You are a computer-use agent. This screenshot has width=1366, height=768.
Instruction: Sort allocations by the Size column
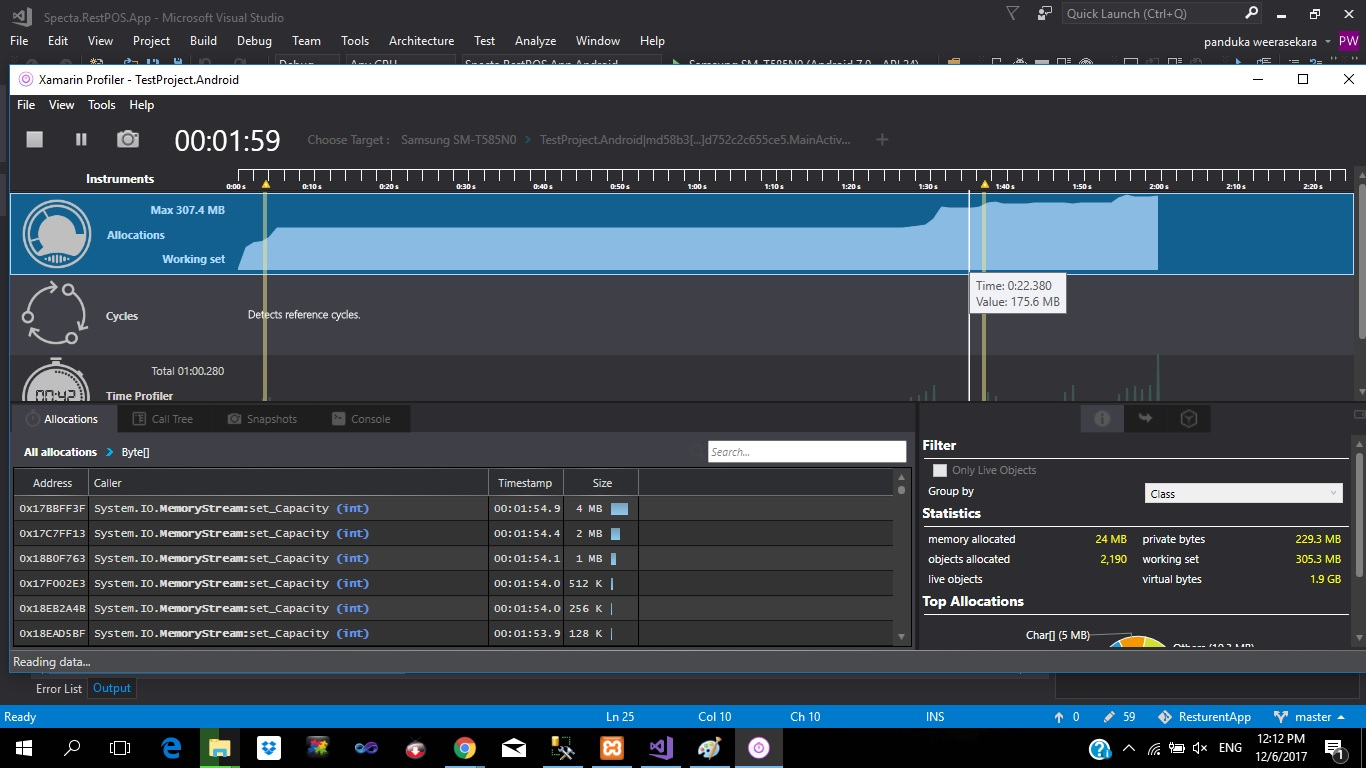coord(602,483)
